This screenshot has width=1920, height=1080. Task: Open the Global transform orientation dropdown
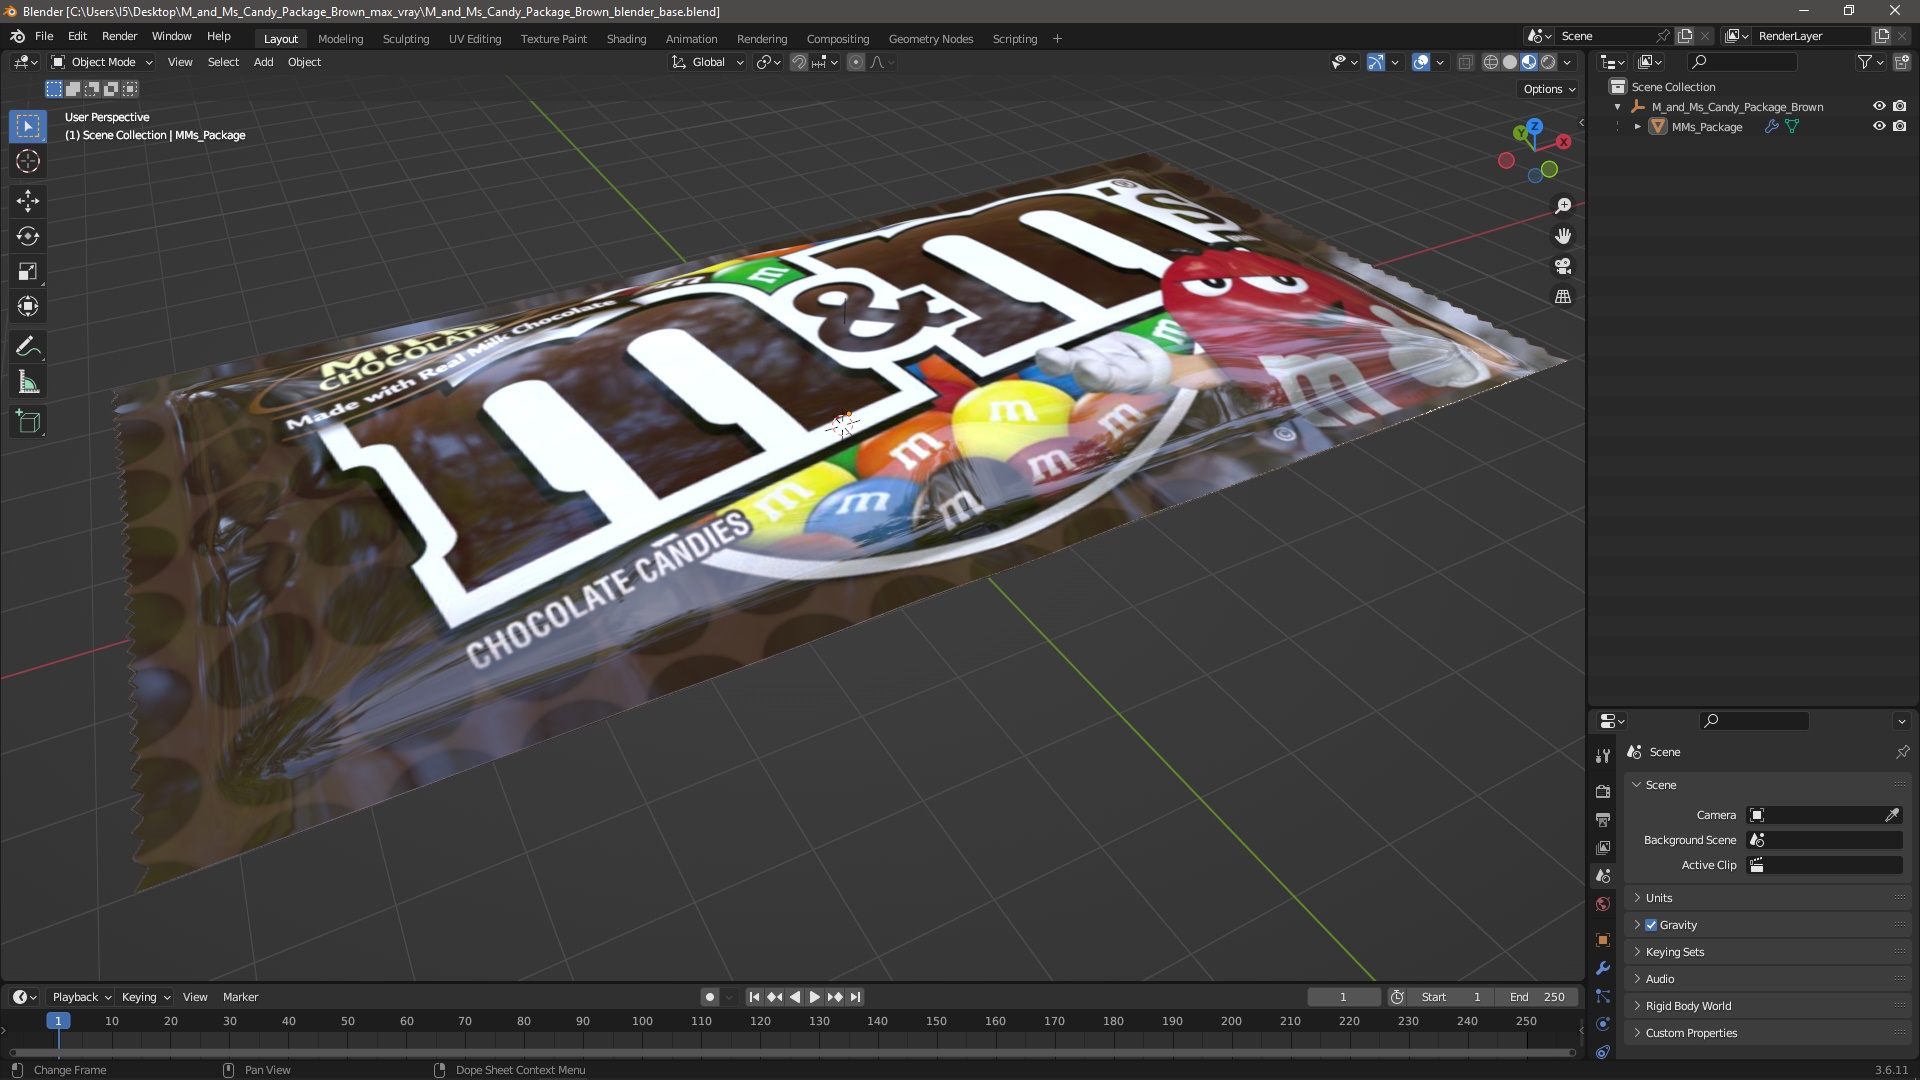tap(707, 62)
